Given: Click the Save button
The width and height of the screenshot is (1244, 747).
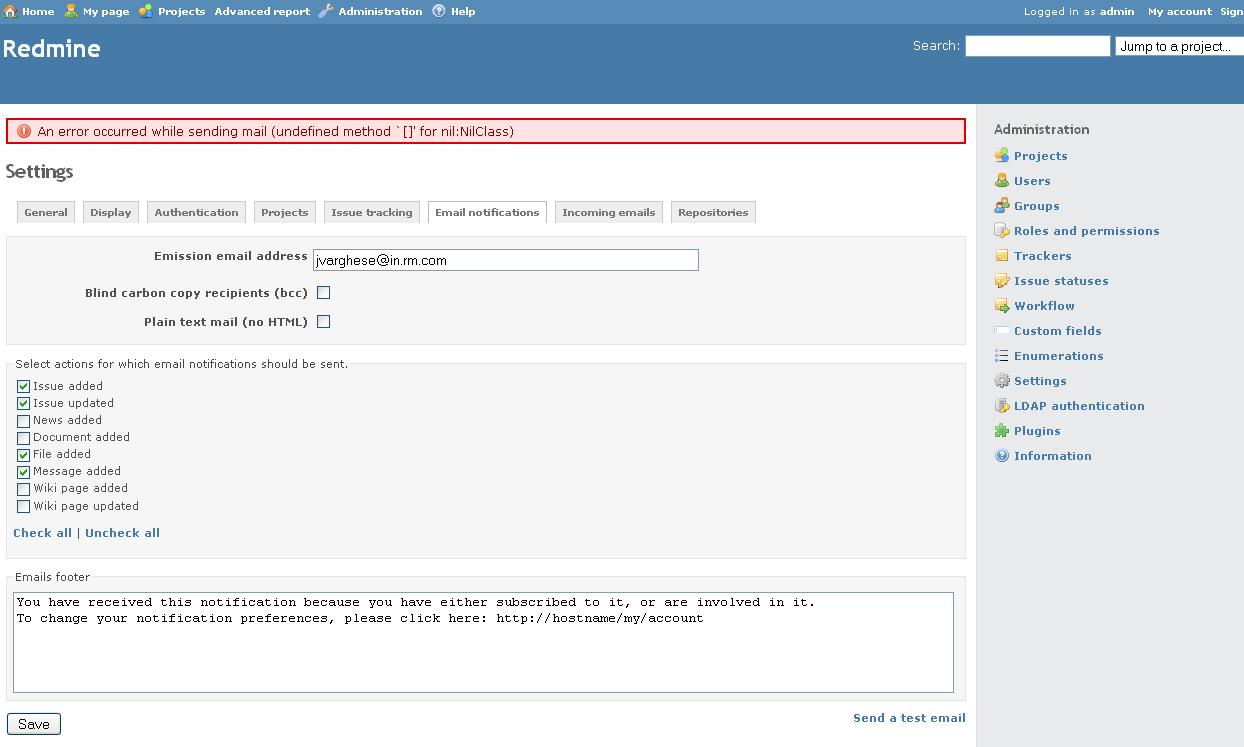Looking at the screenshot, I should point(34,724).
